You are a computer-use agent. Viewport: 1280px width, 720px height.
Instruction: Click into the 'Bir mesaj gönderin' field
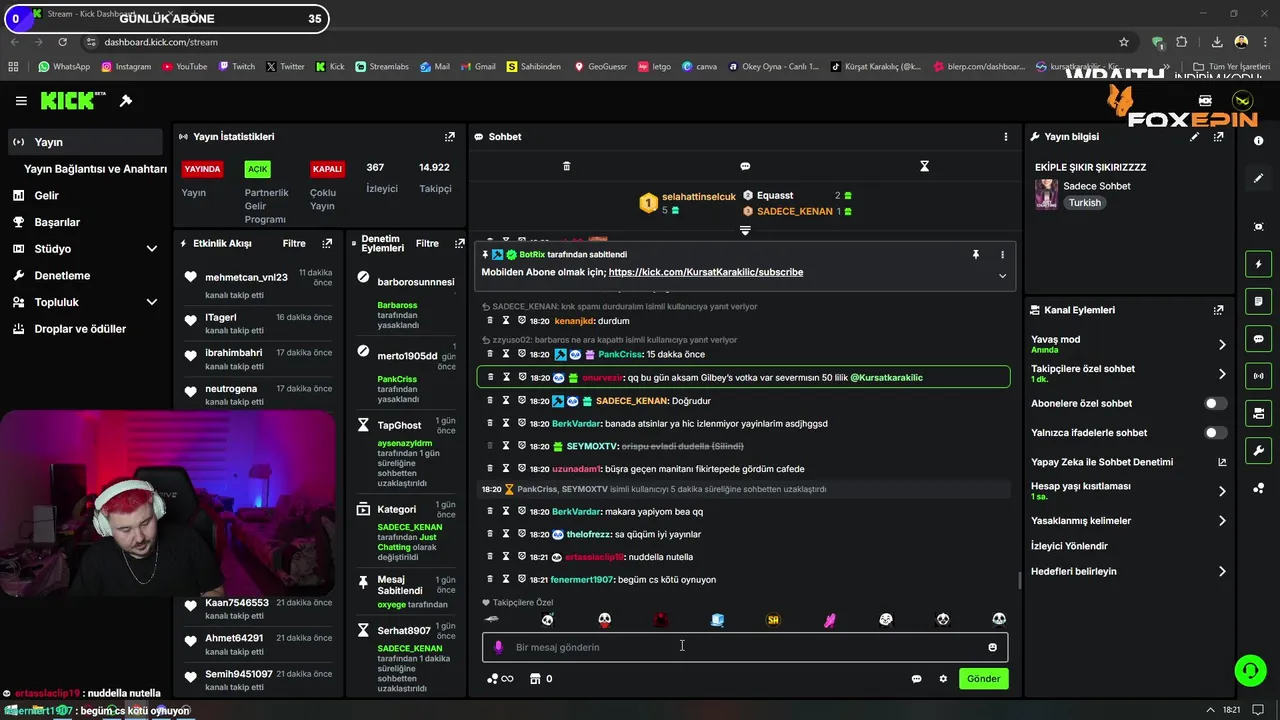click(x=745, y=647)
